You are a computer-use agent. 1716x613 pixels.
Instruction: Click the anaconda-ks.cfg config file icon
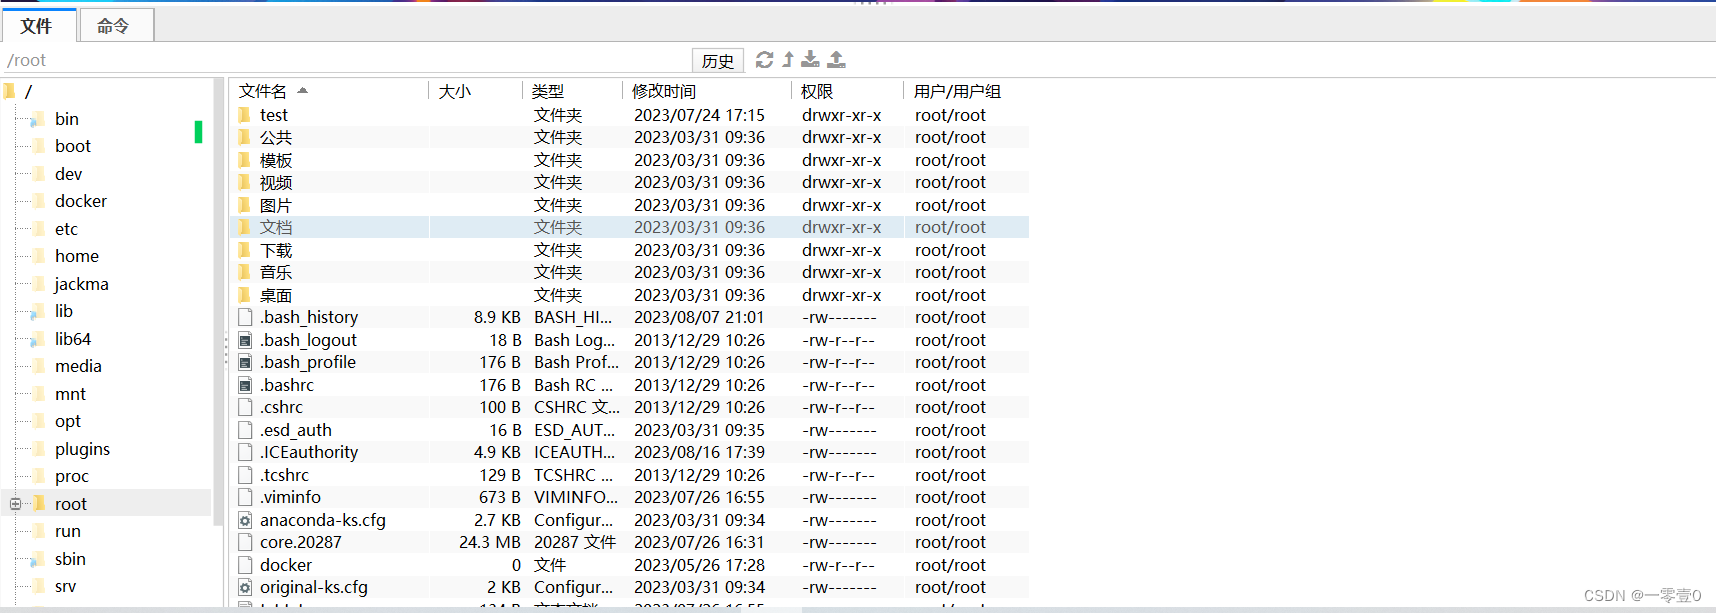click(245, 520)
